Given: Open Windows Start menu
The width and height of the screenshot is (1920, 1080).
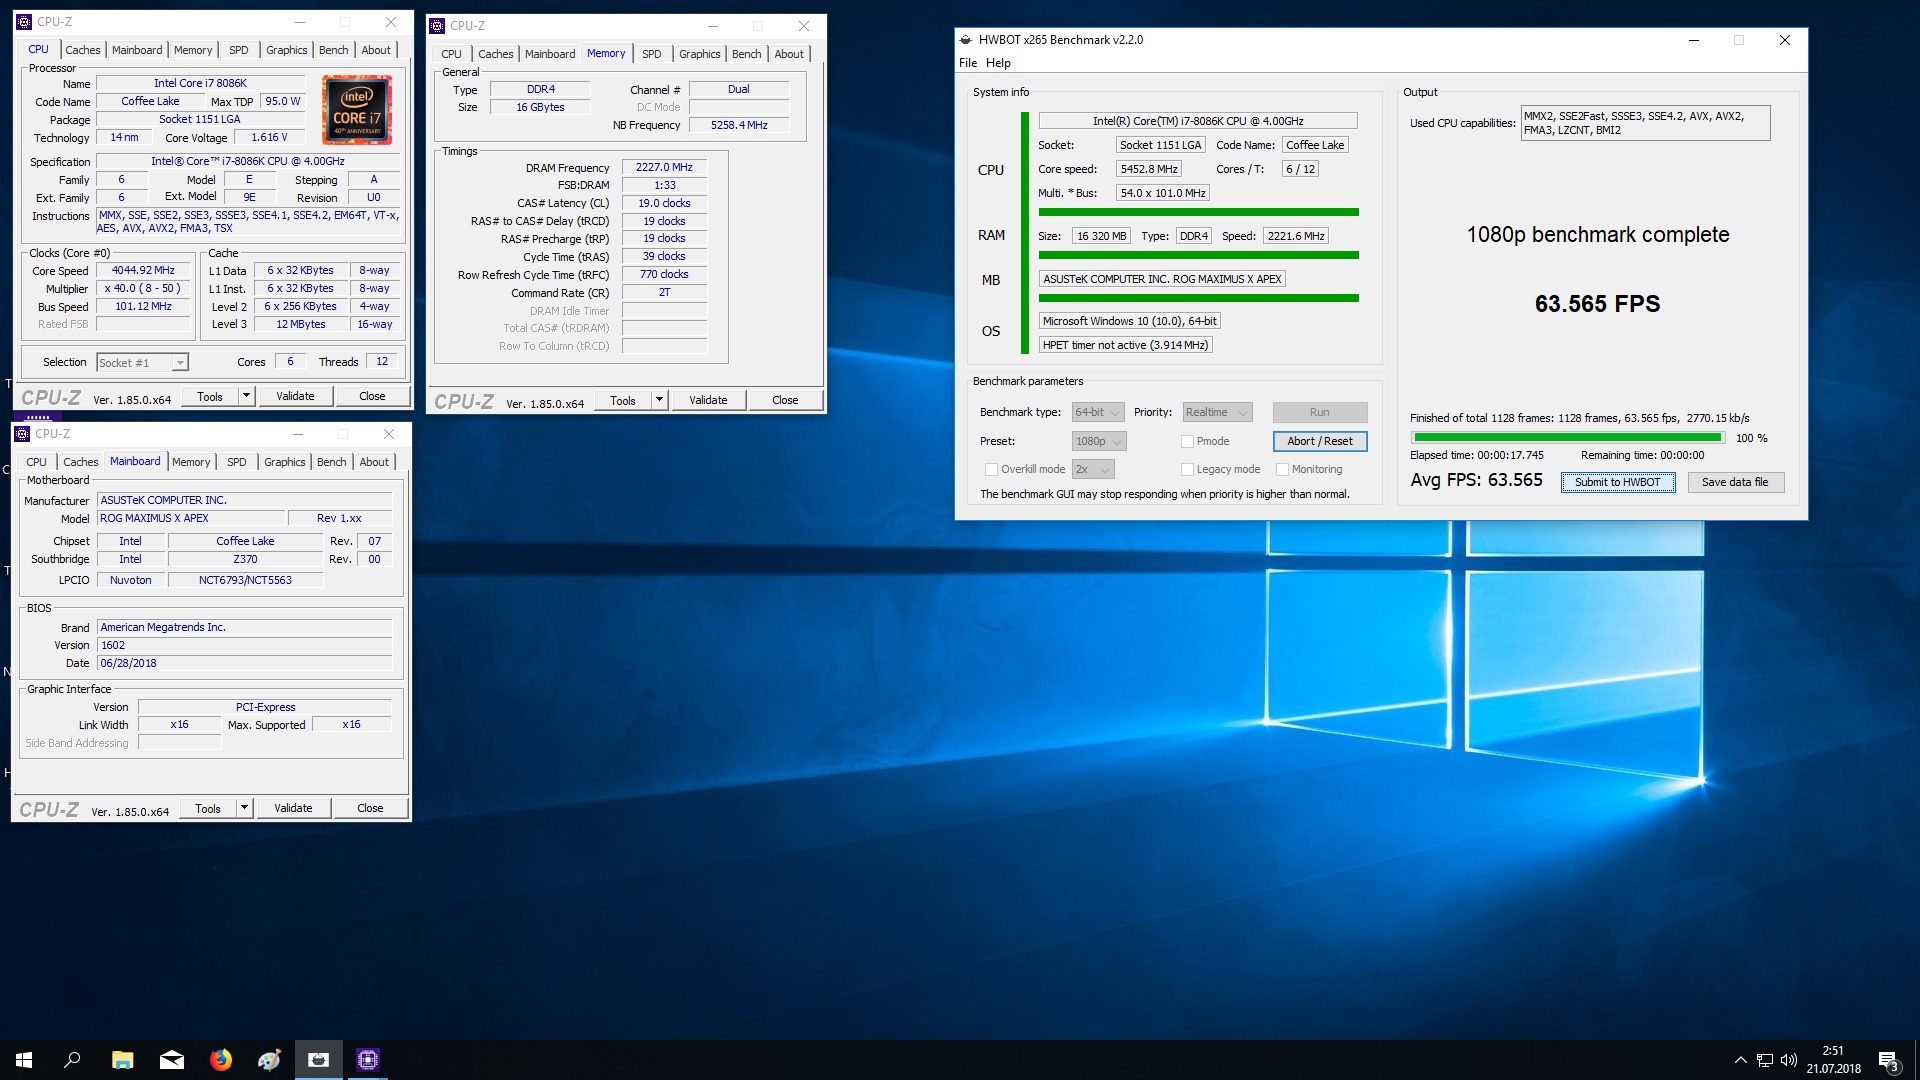Looking at the screenshot, I should 24,1060.
